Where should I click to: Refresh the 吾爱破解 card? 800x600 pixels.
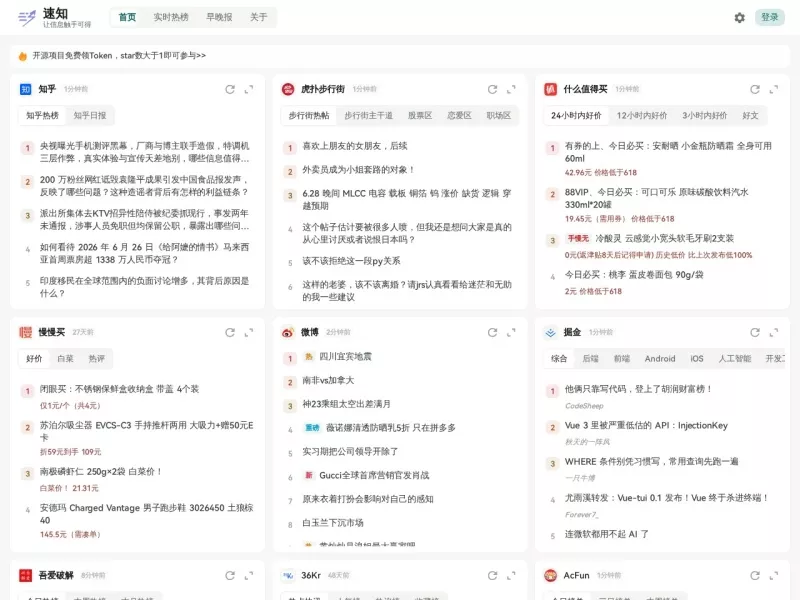(230, 576)
